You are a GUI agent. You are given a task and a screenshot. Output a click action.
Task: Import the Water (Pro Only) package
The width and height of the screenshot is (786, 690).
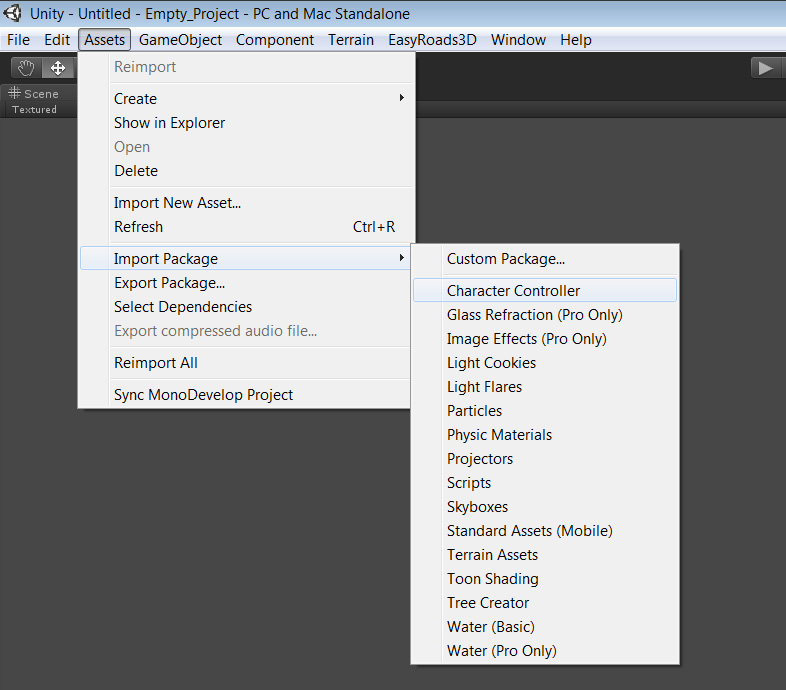click(545, 651)
